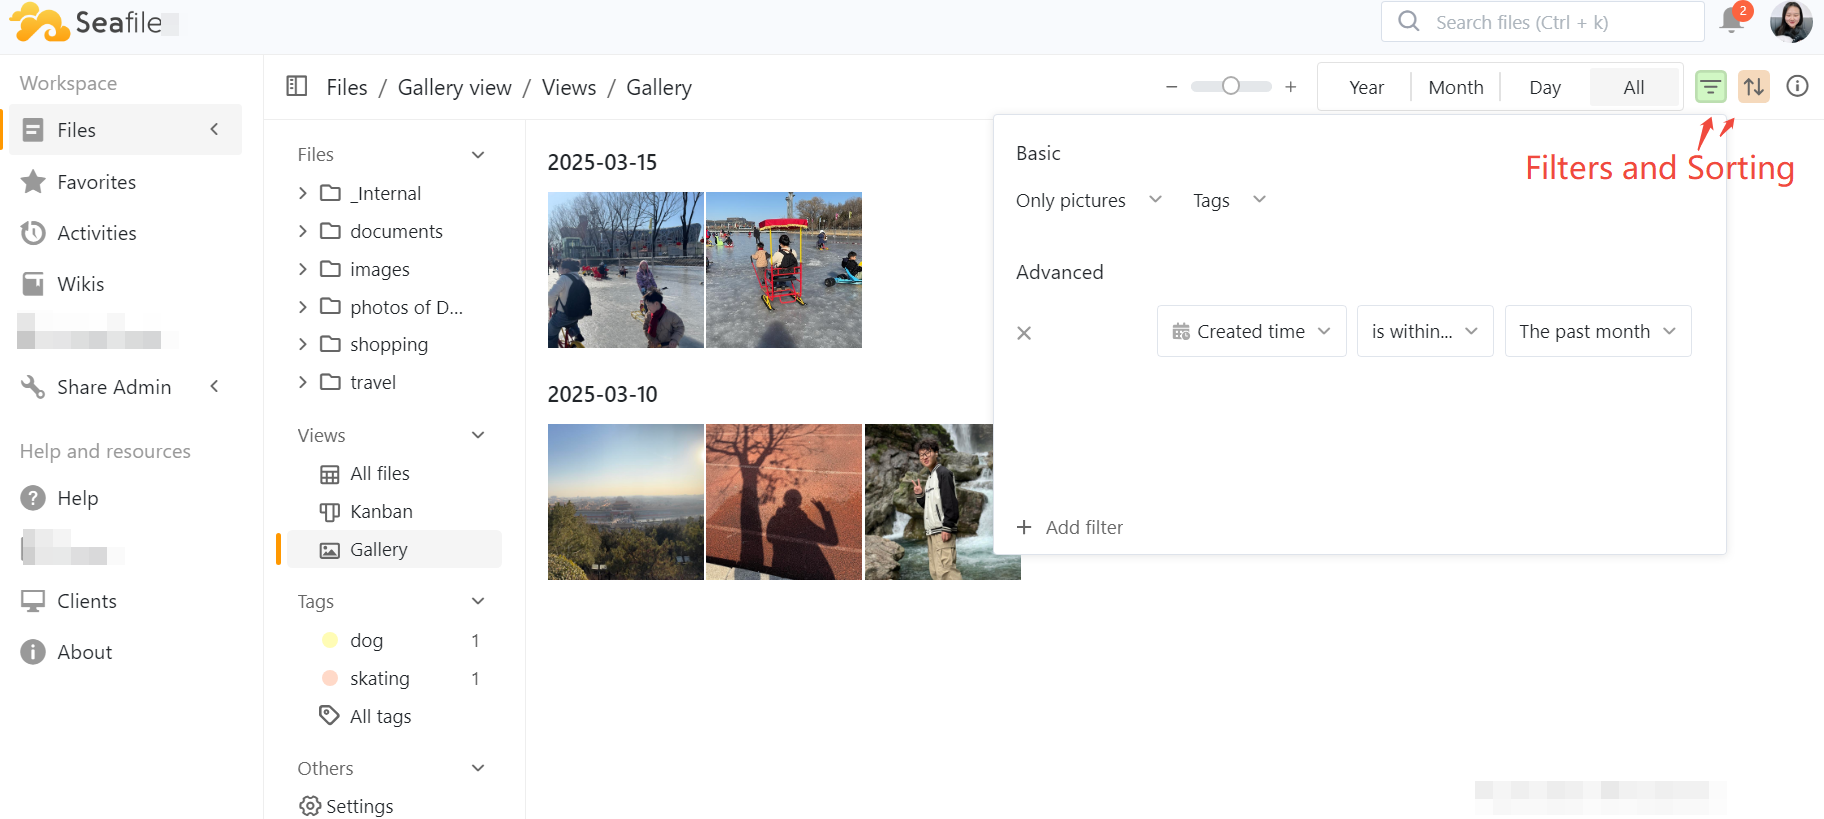Open the Kanban view
Screen dimensions: 1824x819
coord(380,511)
